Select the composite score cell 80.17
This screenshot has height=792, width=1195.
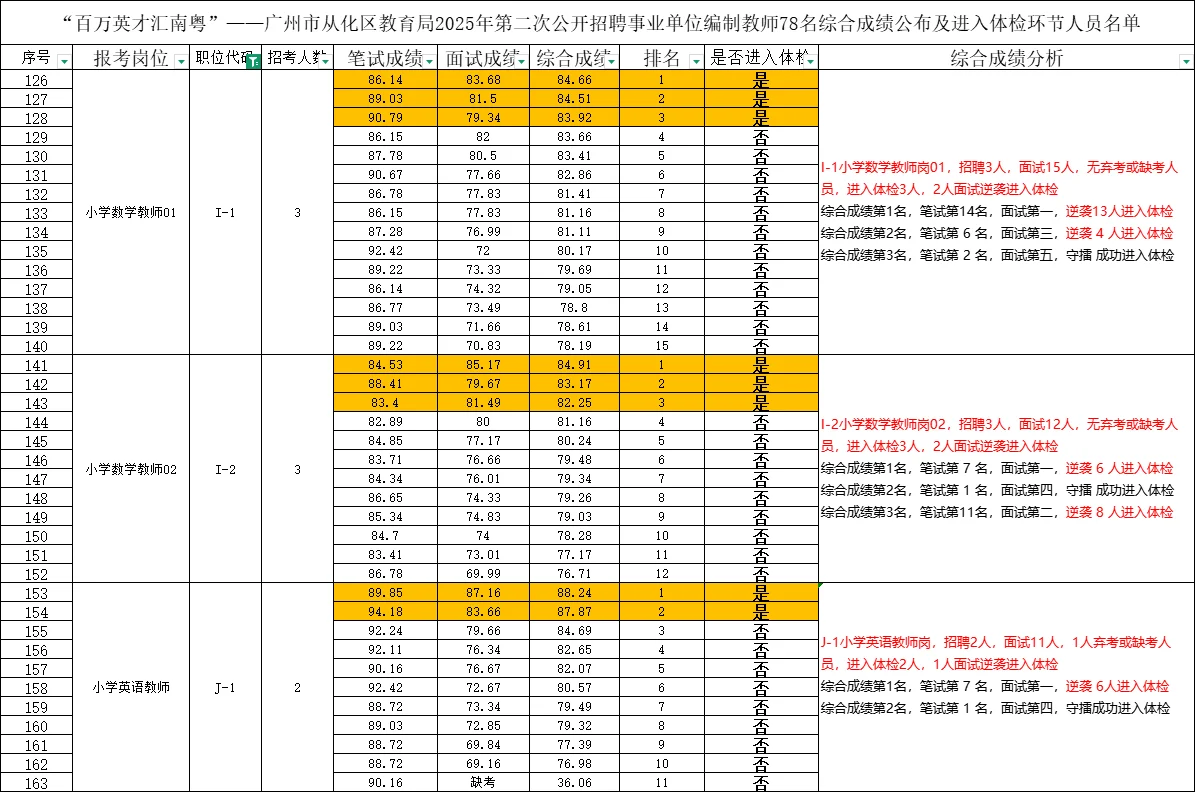click(575, 250)
